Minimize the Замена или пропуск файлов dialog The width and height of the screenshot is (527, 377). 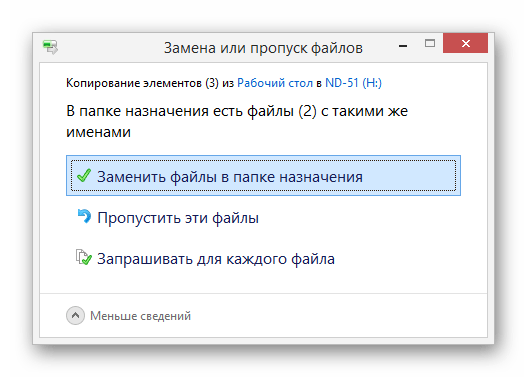403,46
